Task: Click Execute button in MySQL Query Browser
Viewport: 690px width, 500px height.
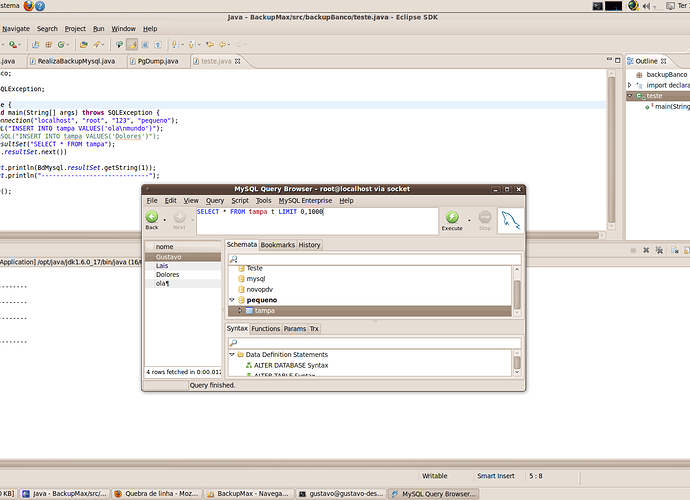Action: [x=452, y=221]
